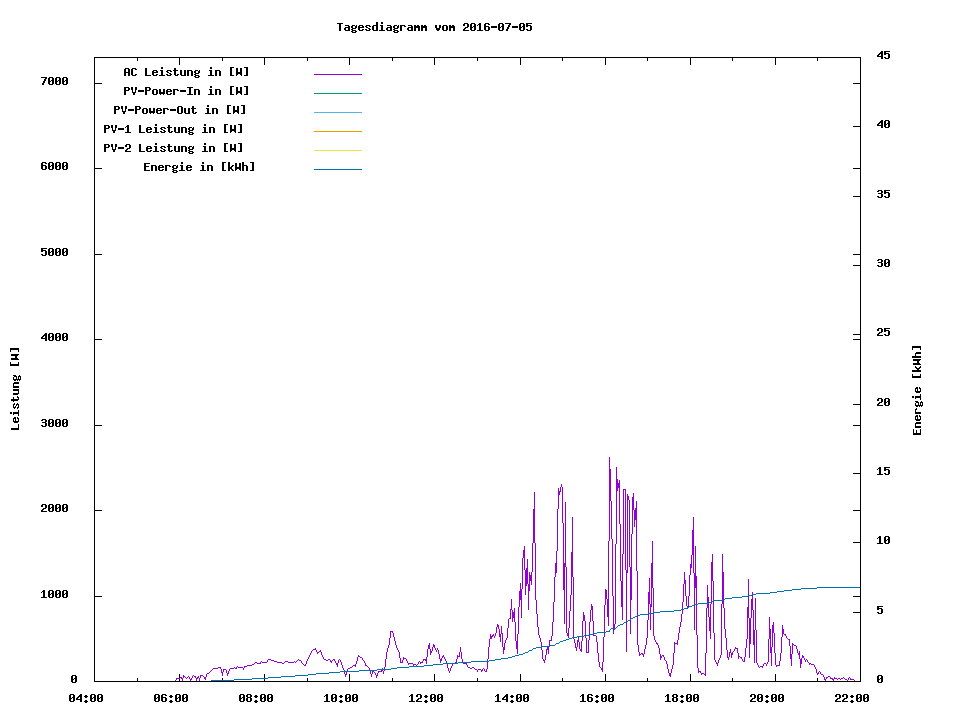Select the "PV-Power-In in [W]" legend entry

[193, 91]
